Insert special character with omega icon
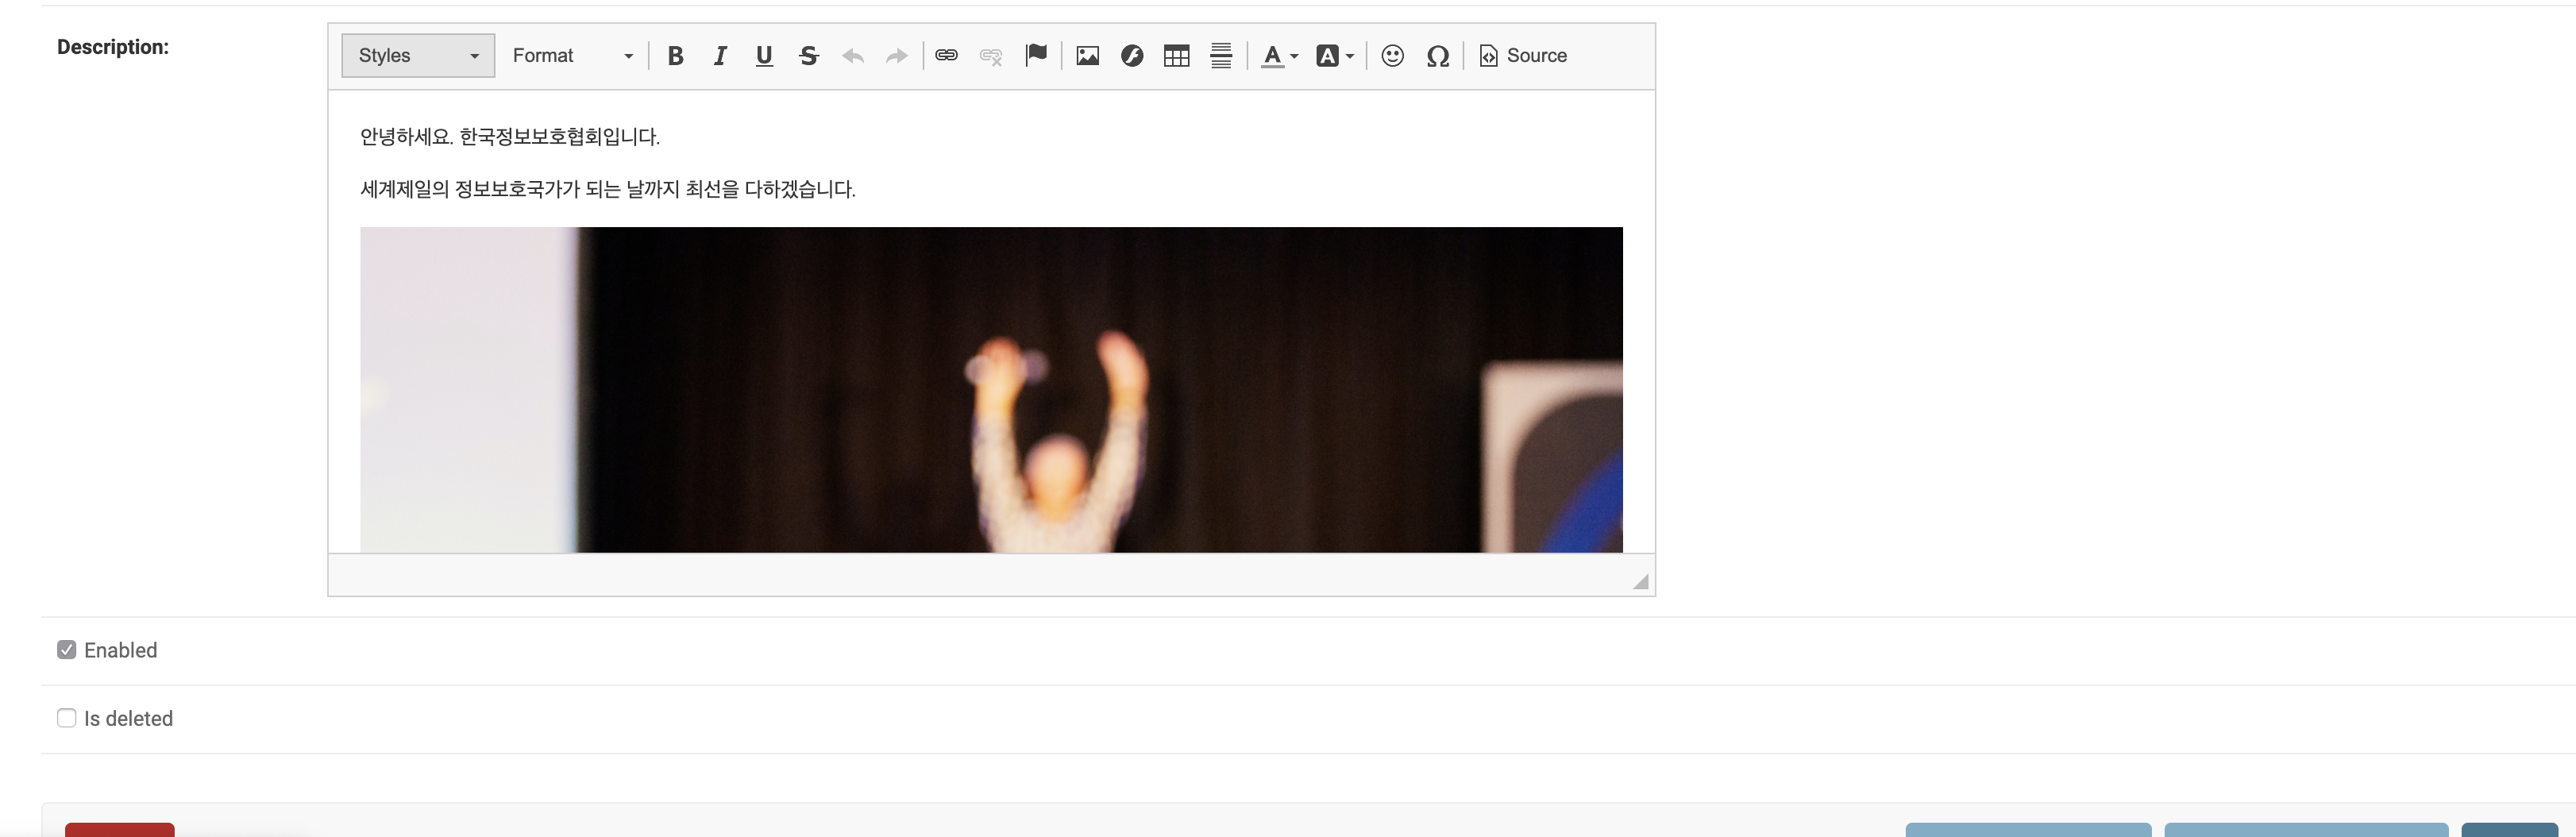This screenshot has height=837, width=2576. tap(1437, 56)
